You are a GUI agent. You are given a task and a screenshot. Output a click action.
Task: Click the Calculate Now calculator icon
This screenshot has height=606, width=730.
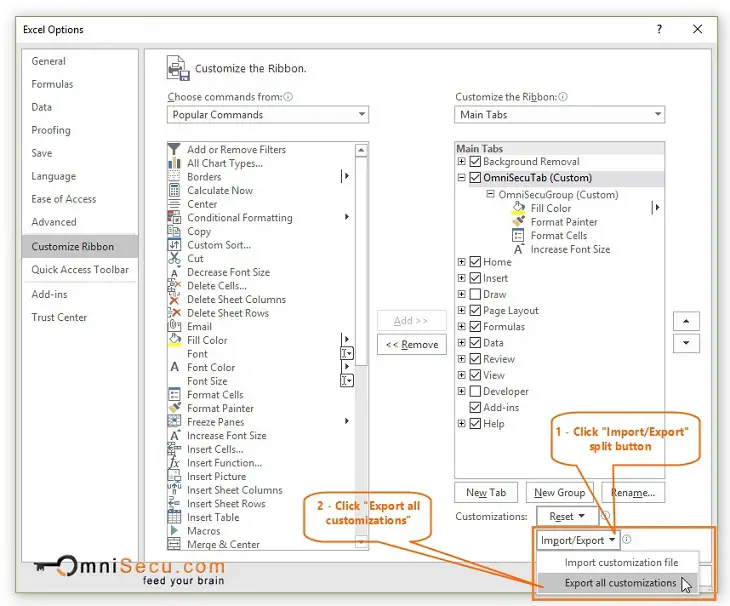click(174, 190)
